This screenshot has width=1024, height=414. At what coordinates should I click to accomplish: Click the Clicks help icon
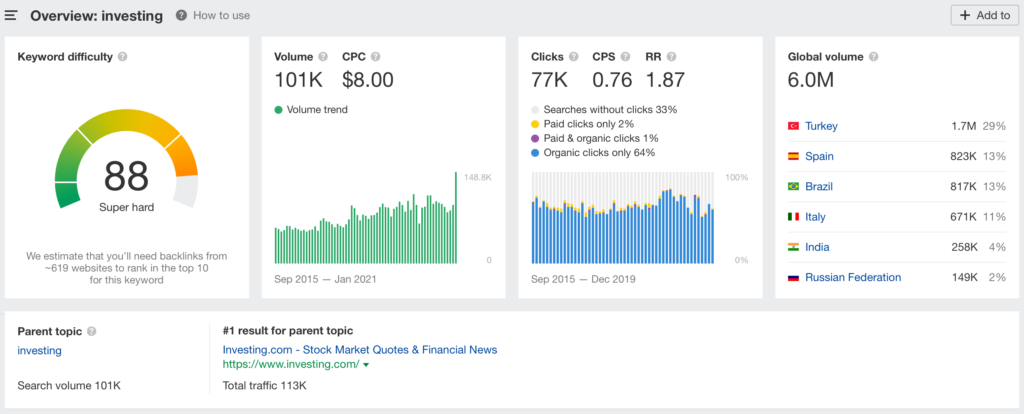573,57
